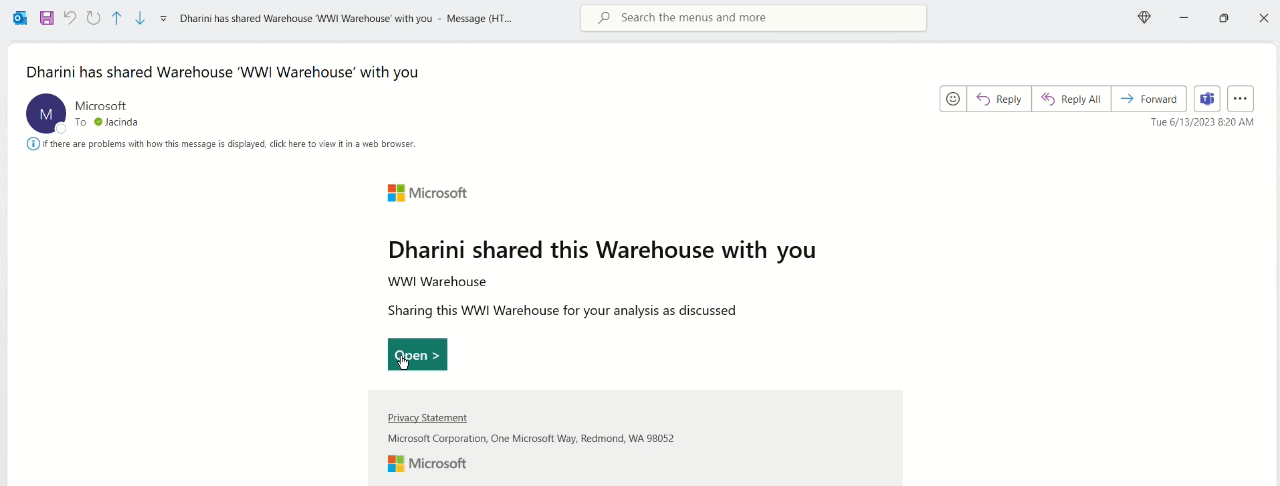Click the premium diamond icon

[1144, 18]
